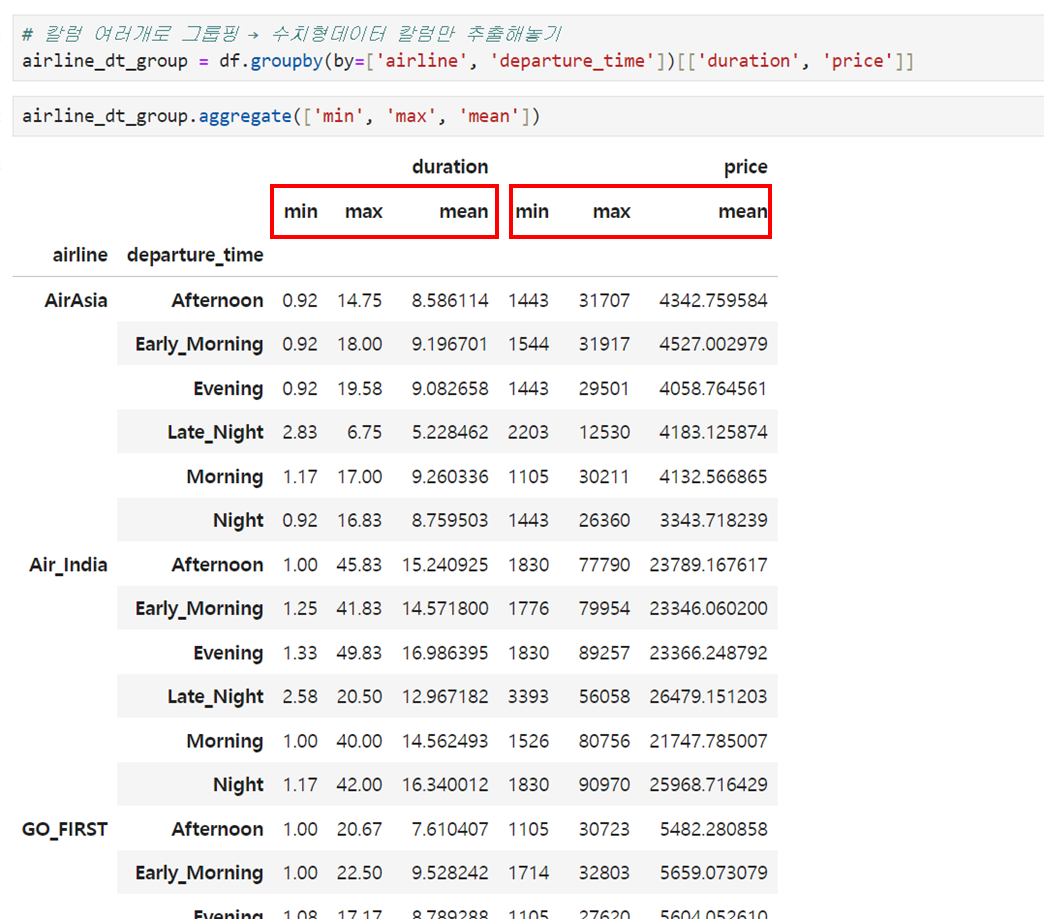Click the 'price' top-level column header
The width and height of the screenshot is (1044, 919).
pyautogui.click(x=746, y=166)
